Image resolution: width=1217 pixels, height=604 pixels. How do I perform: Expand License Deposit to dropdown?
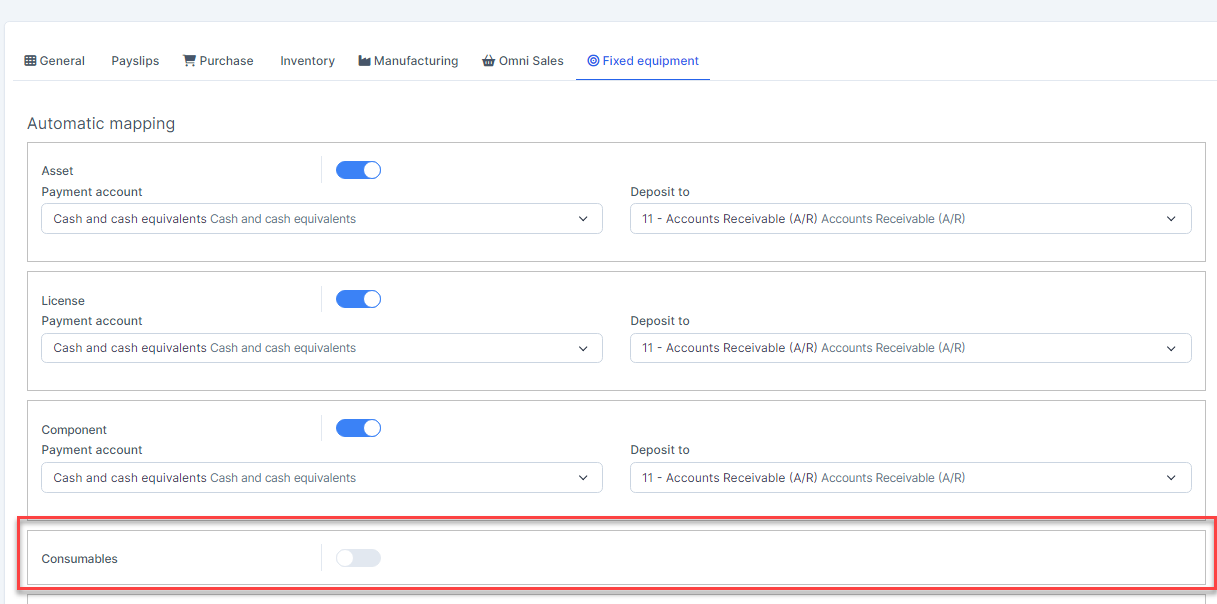click(x=910, y=348)
